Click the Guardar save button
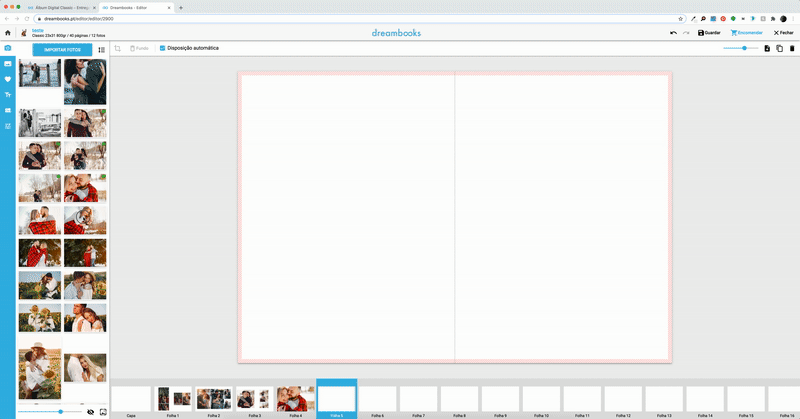The width and height of the screenshot is (800, 419). tap(709, 33)
